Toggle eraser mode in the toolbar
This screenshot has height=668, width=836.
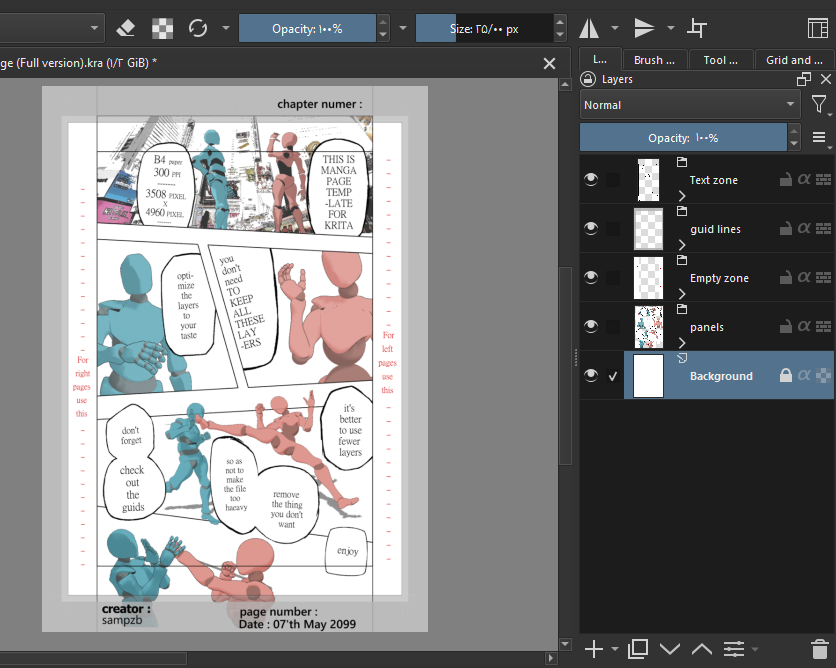click(x=126, y=28)
